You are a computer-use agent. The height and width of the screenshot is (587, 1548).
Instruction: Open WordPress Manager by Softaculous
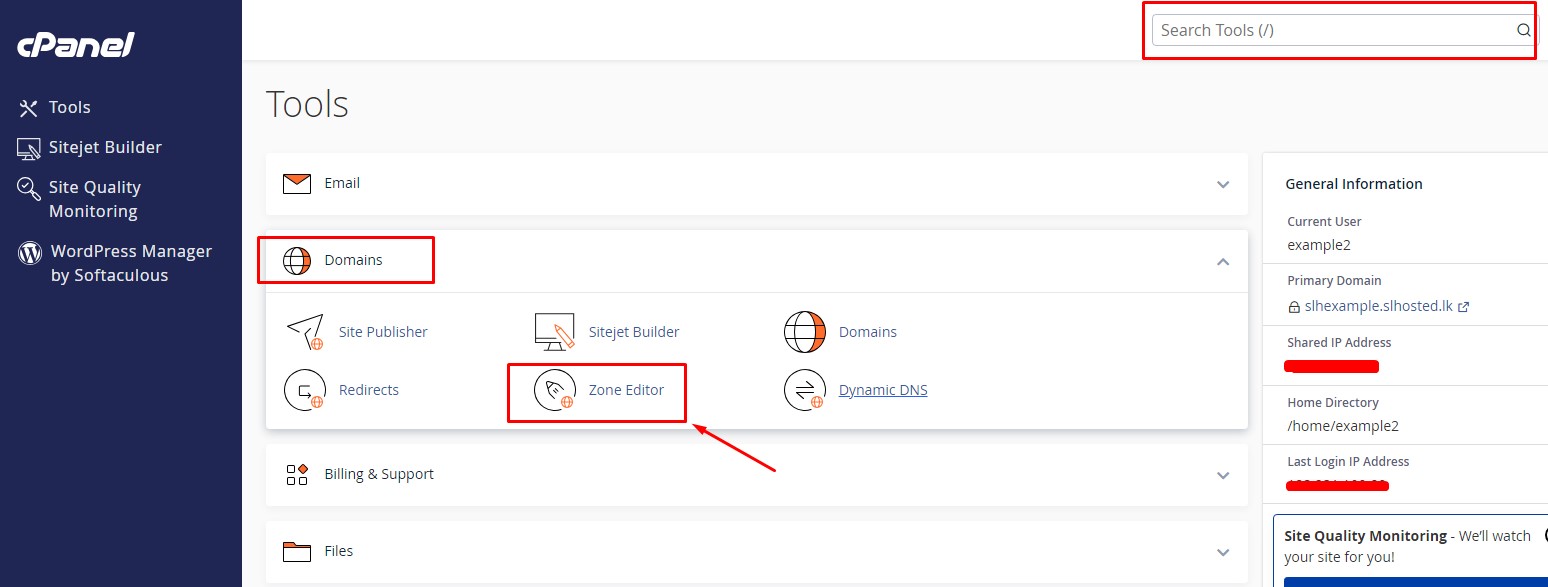(x=130, y=263)
